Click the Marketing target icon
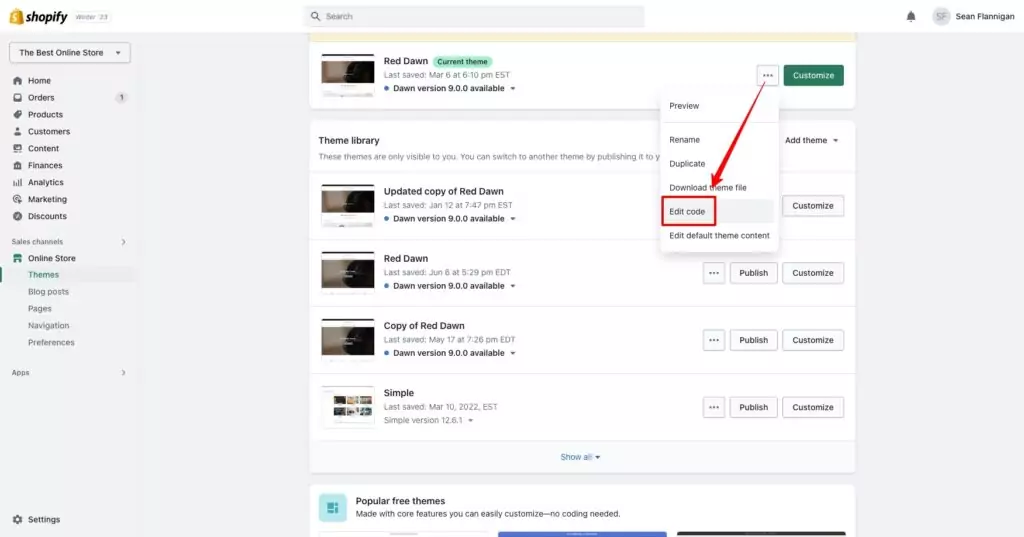Viewport: 1024px width, 537px height. coord(18,199)
